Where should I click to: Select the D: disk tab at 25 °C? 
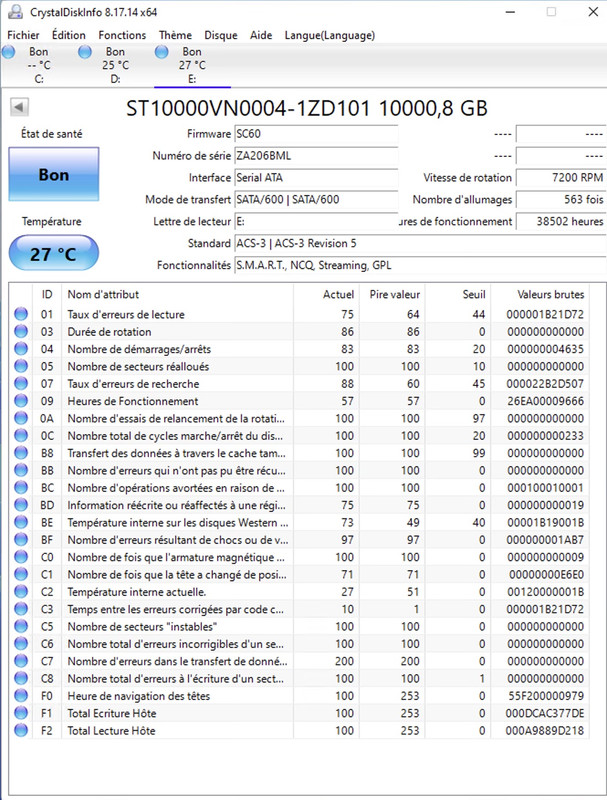click(x=115, y=65)
